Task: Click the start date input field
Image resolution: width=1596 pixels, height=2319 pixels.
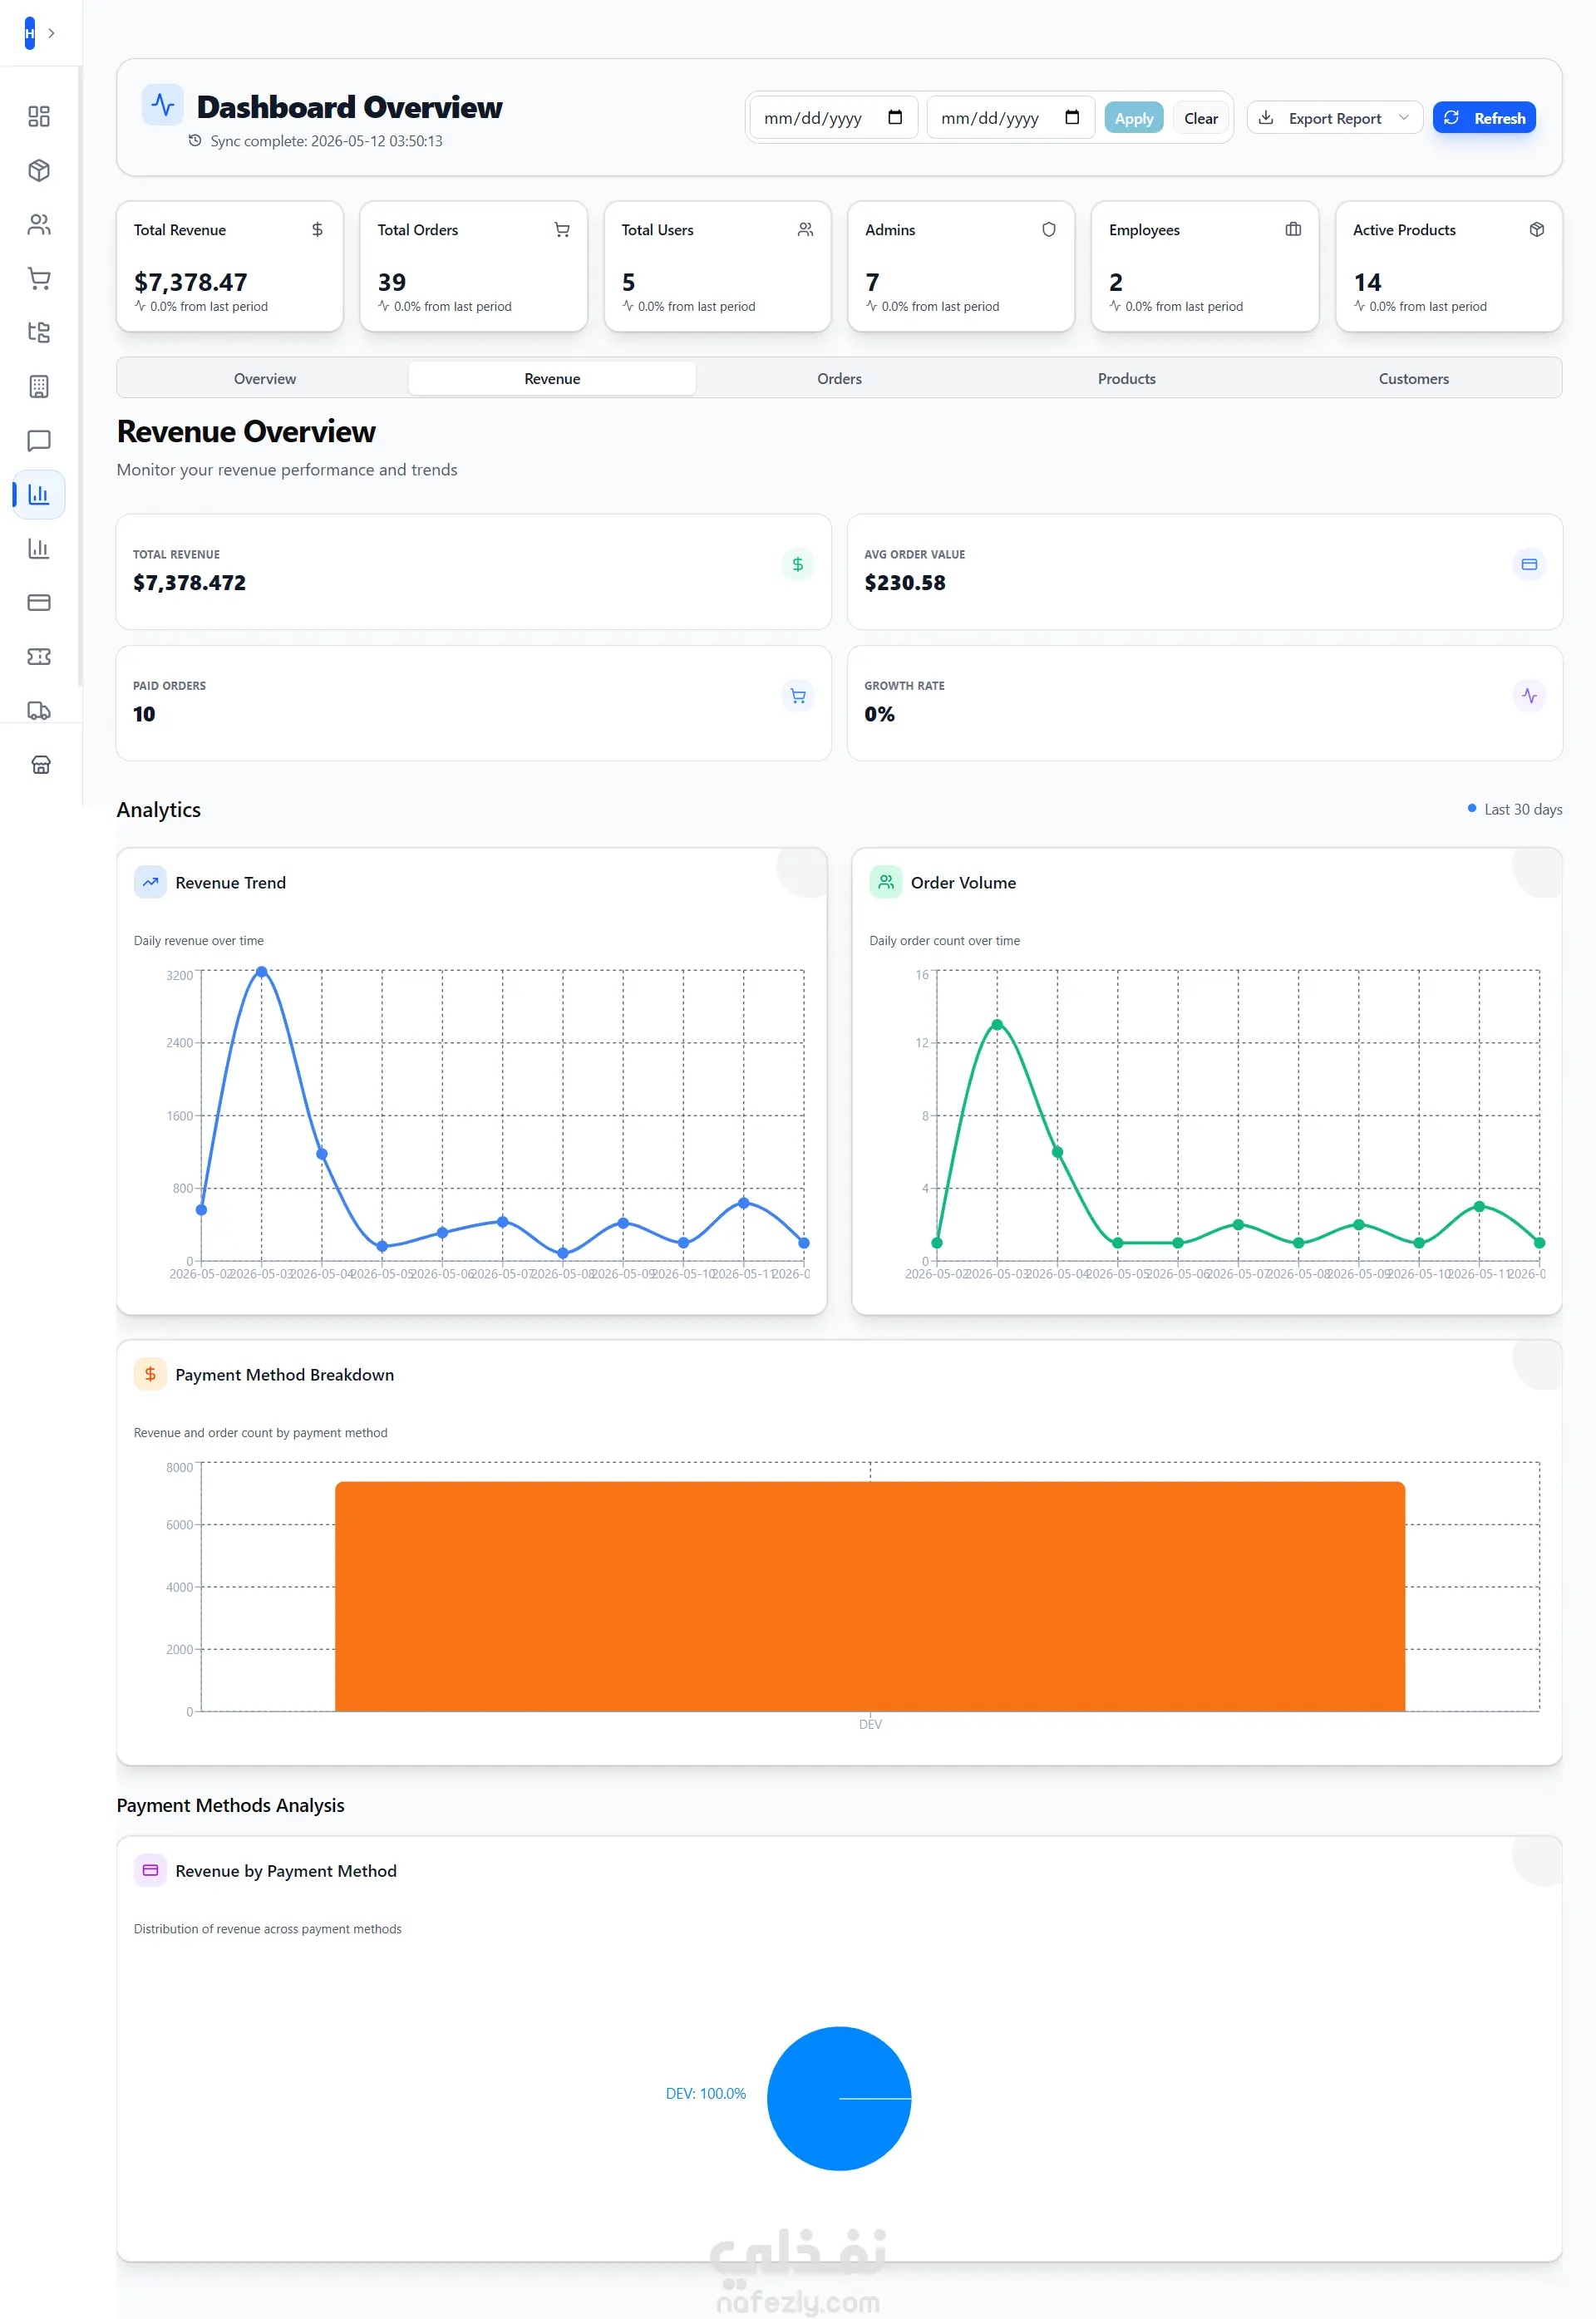Action: point(833,118)
